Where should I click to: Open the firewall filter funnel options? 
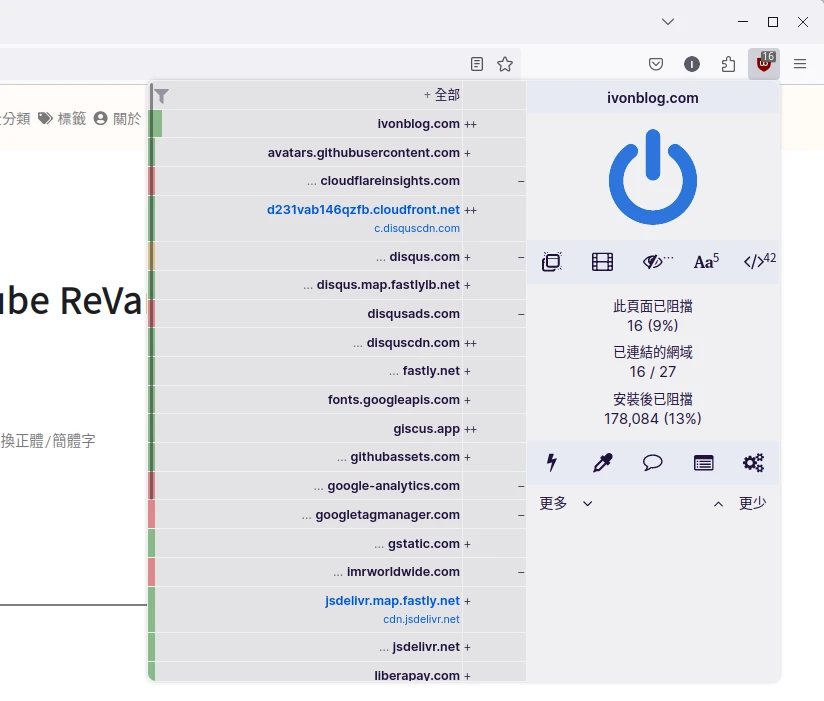point(162,96)
